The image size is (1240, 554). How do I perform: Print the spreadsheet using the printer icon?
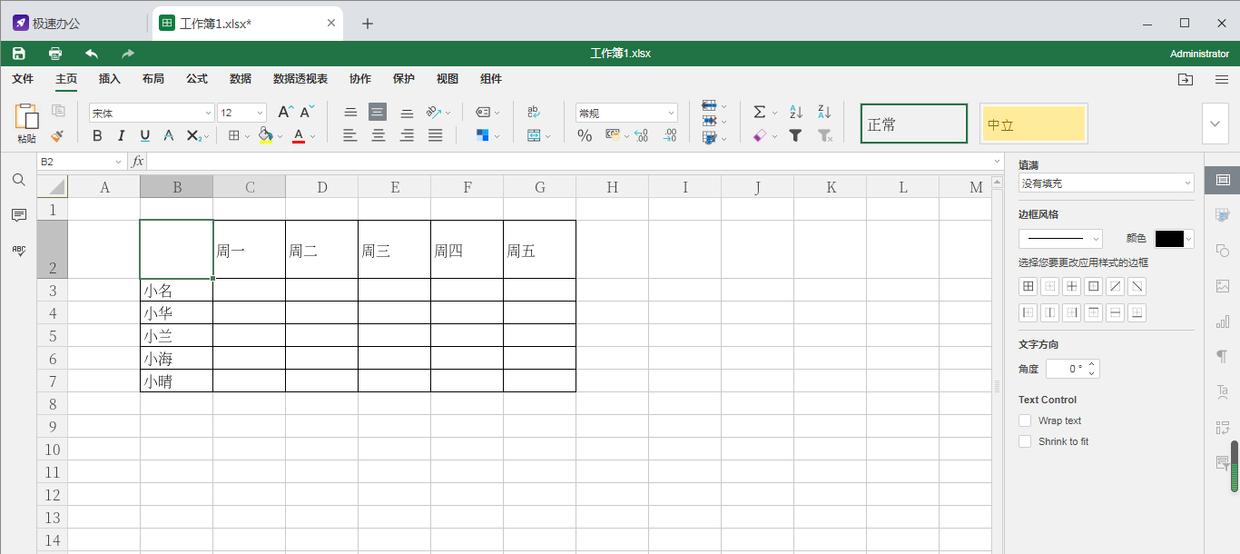[x=55, y=53]
